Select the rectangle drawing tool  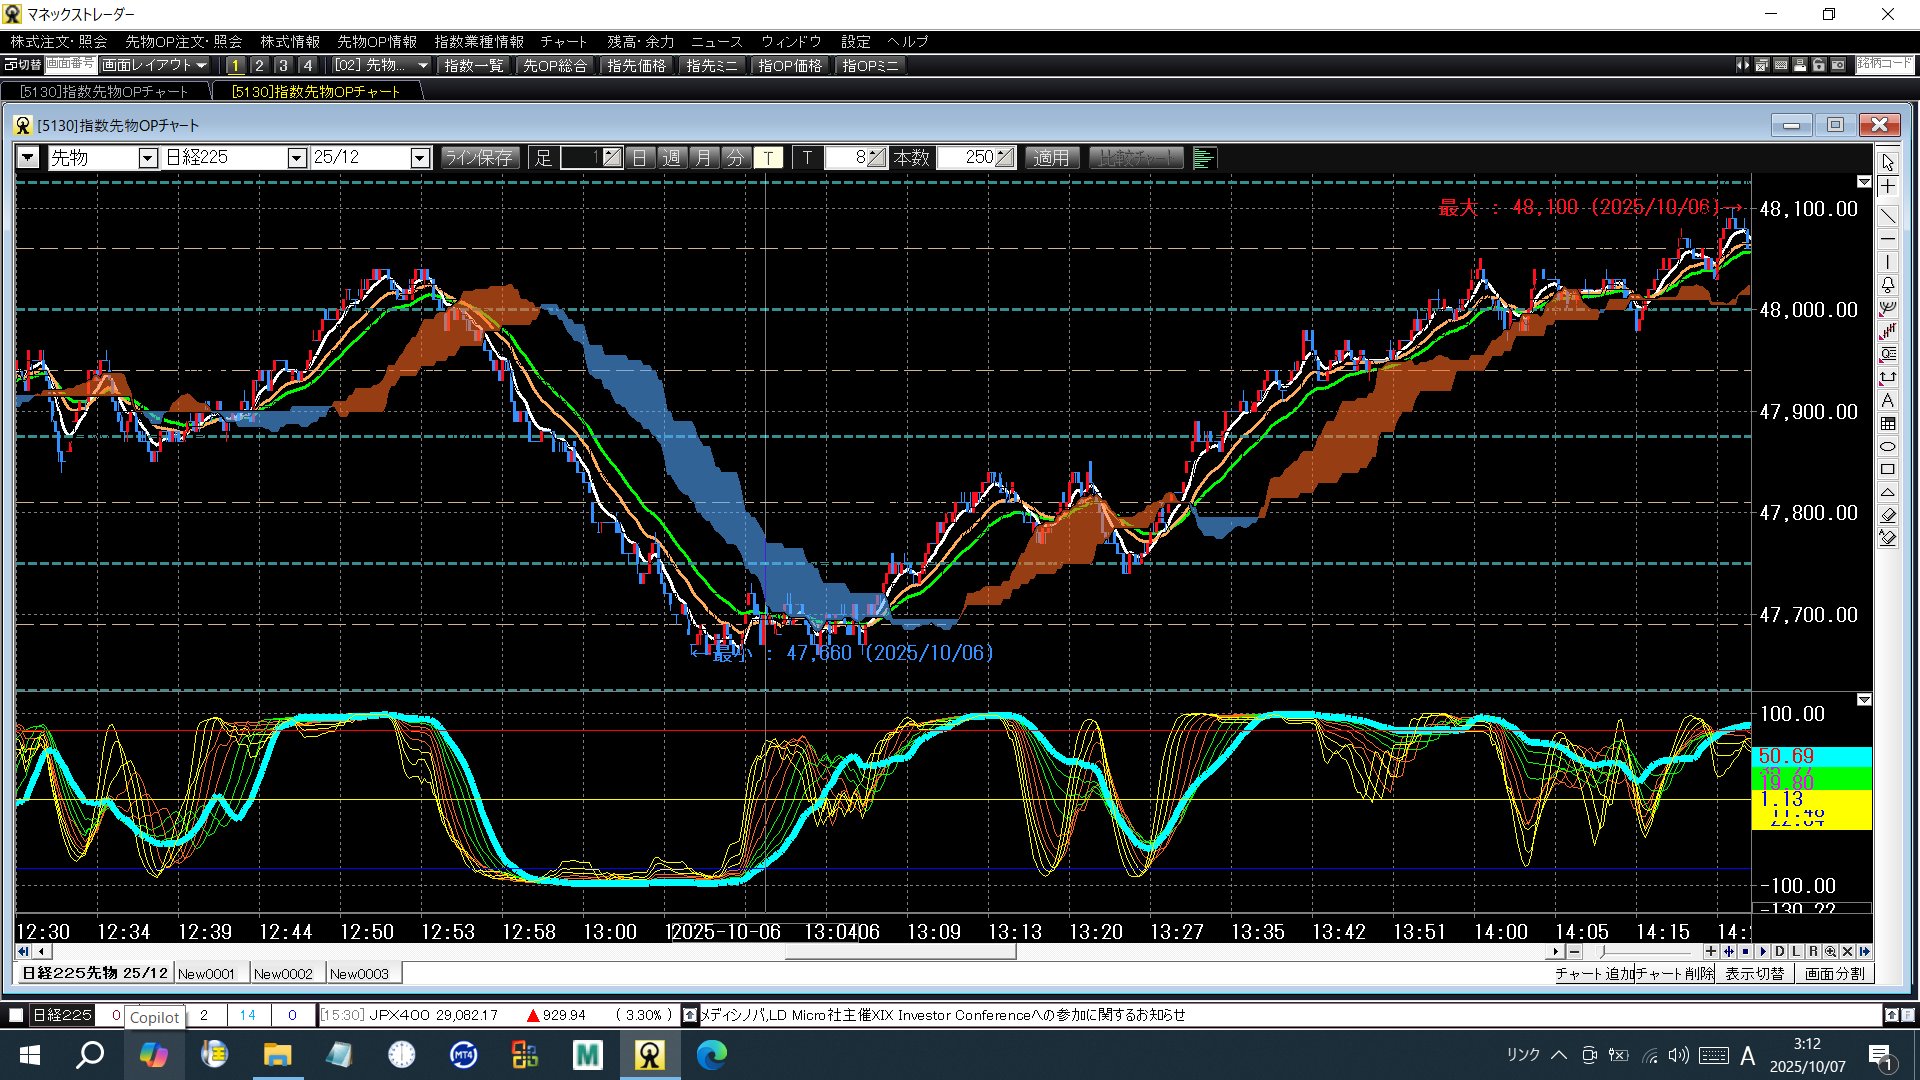click(x=1887, y=469)
